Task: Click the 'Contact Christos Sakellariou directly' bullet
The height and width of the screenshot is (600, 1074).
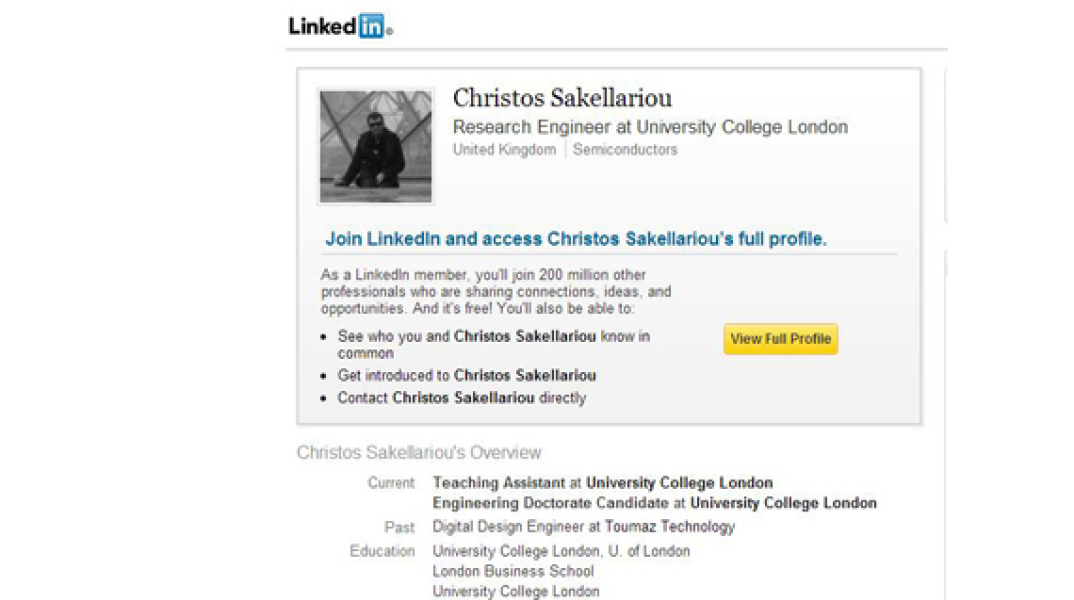Action: pos(462,398)
